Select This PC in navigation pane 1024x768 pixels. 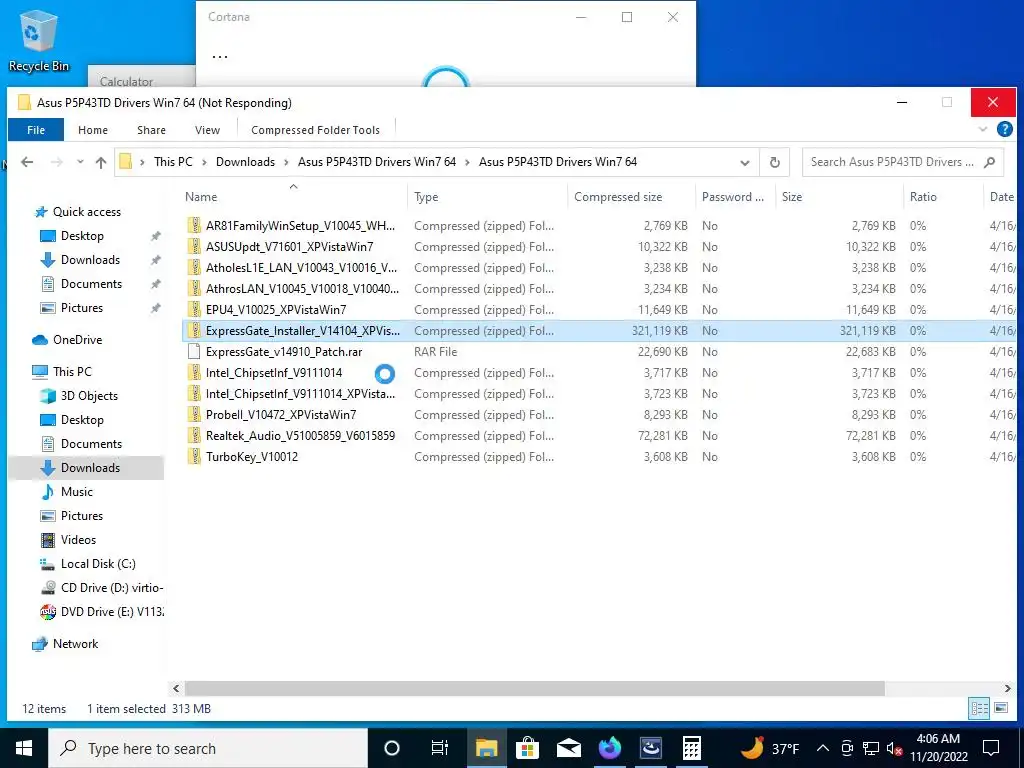pyautogui.click(x=72, y=372)
